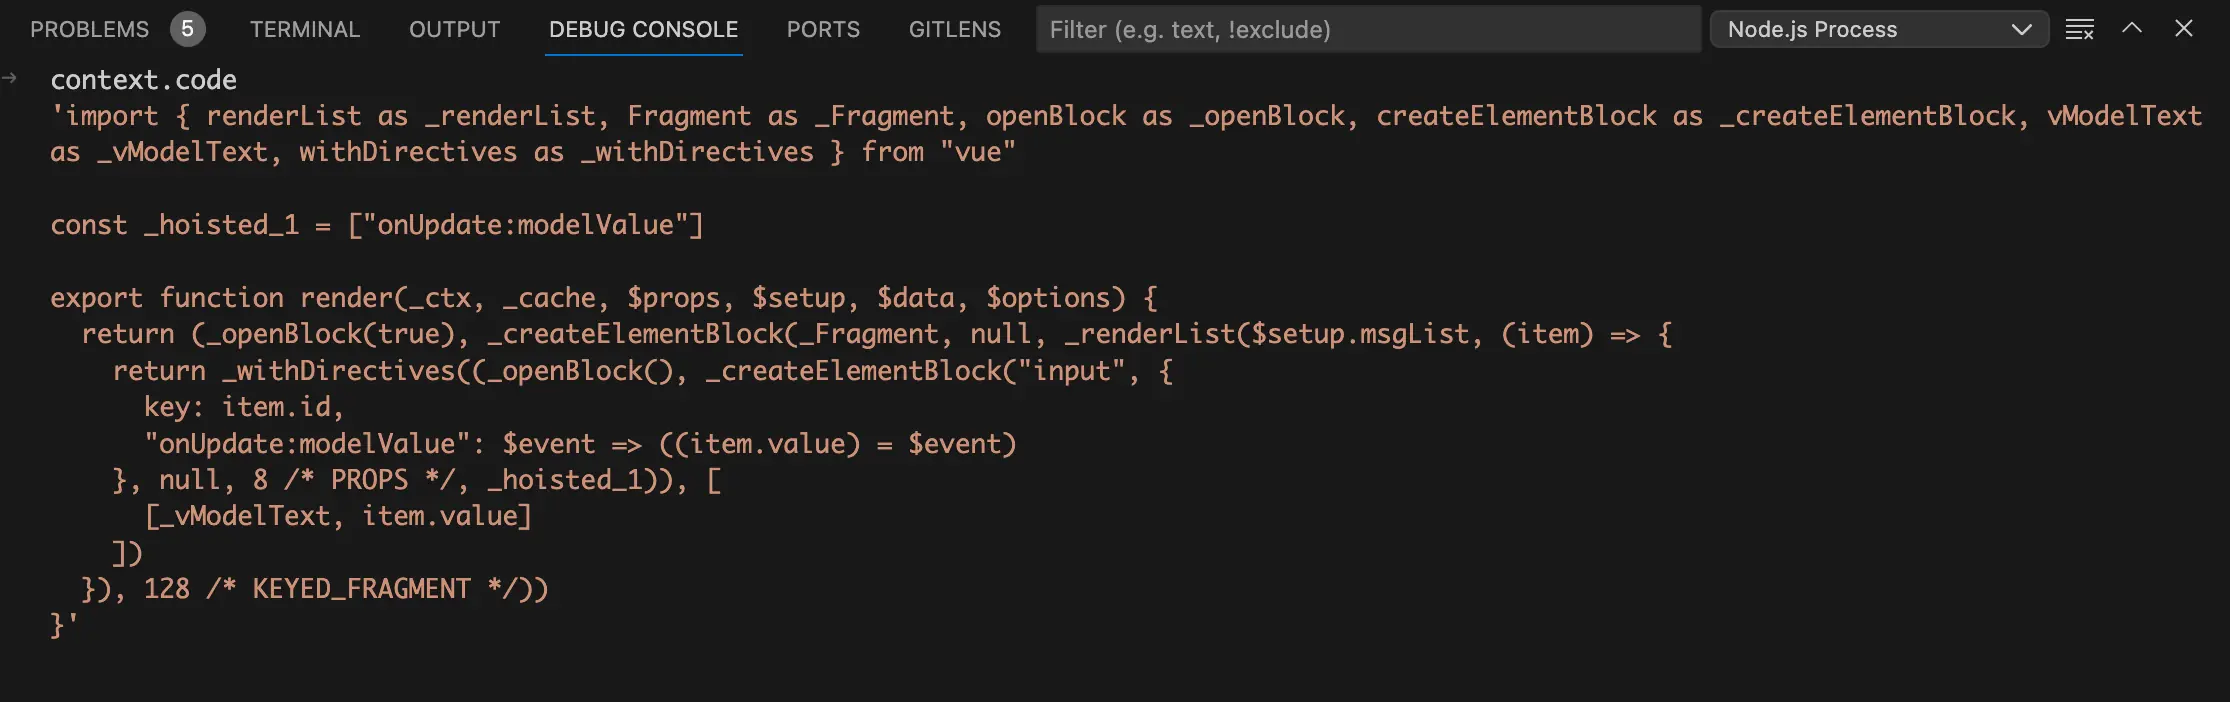Select the Debug Console tab

(x=643, y=29)
